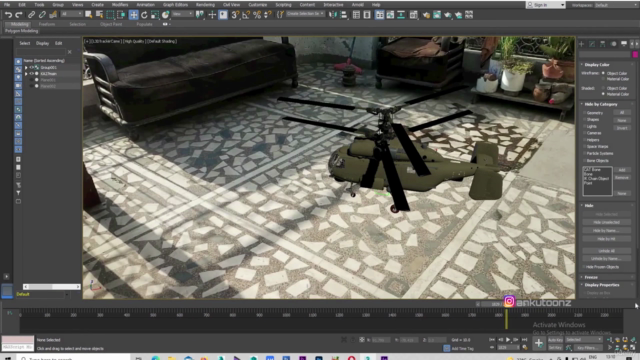Click the Undo arrow icon

[8, 15]
